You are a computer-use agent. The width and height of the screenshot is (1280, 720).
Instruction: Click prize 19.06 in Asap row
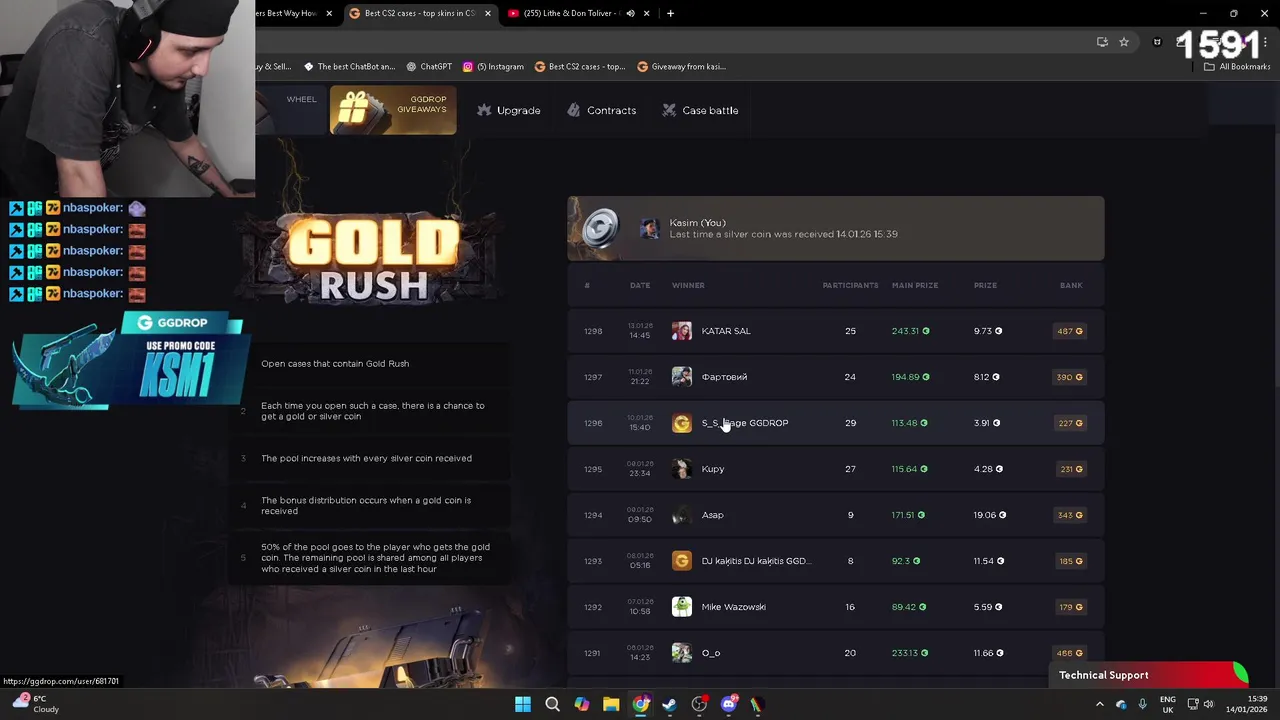[x=990, y=515]
